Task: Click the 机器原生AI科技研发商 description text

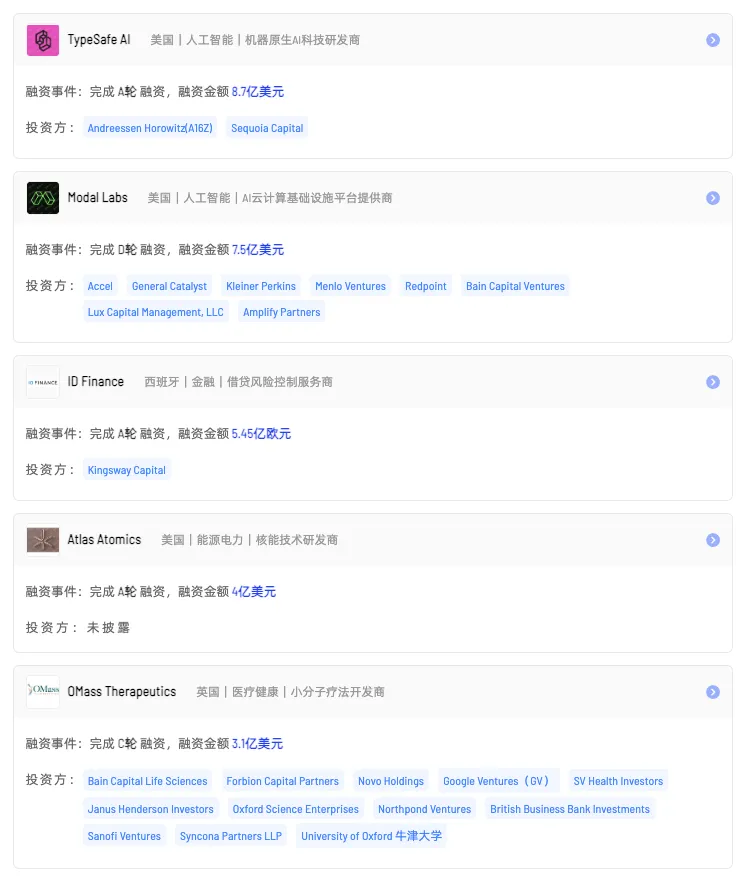Action: 302,40
